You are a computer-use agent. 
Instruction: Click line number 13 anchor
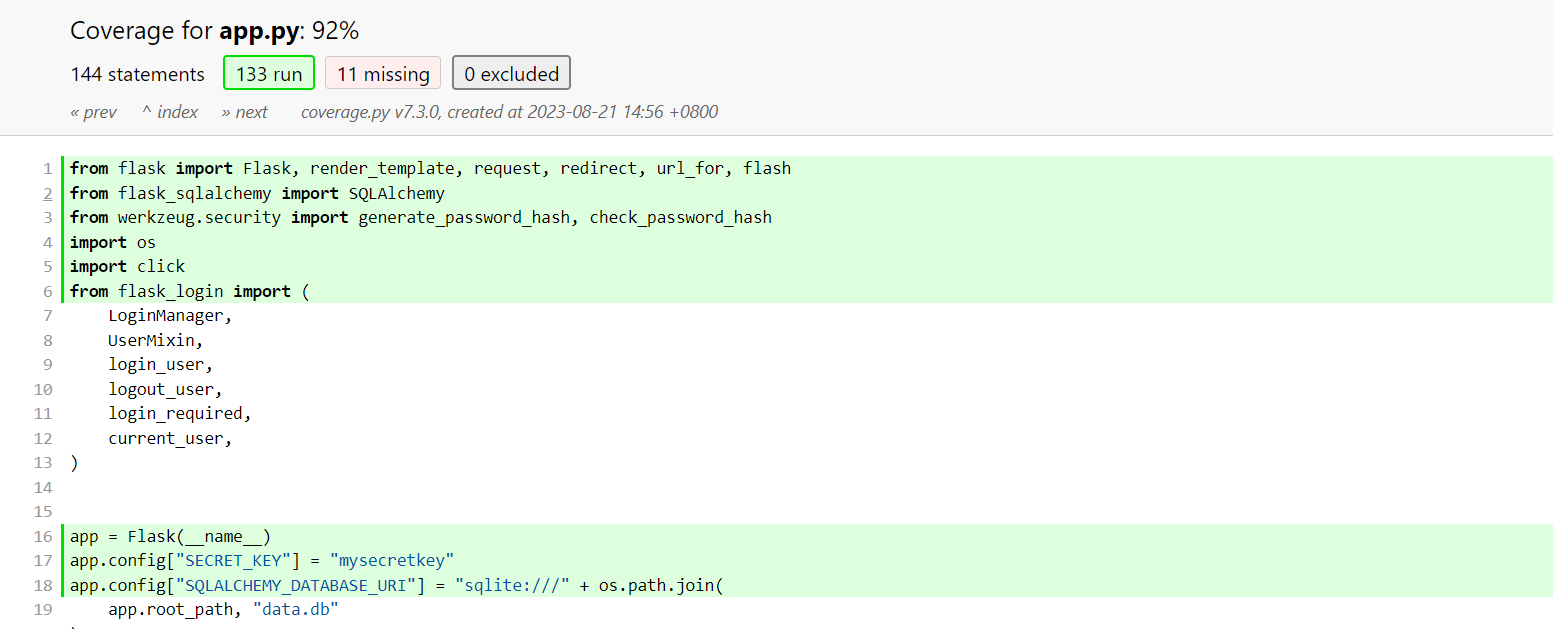point(43,462)
